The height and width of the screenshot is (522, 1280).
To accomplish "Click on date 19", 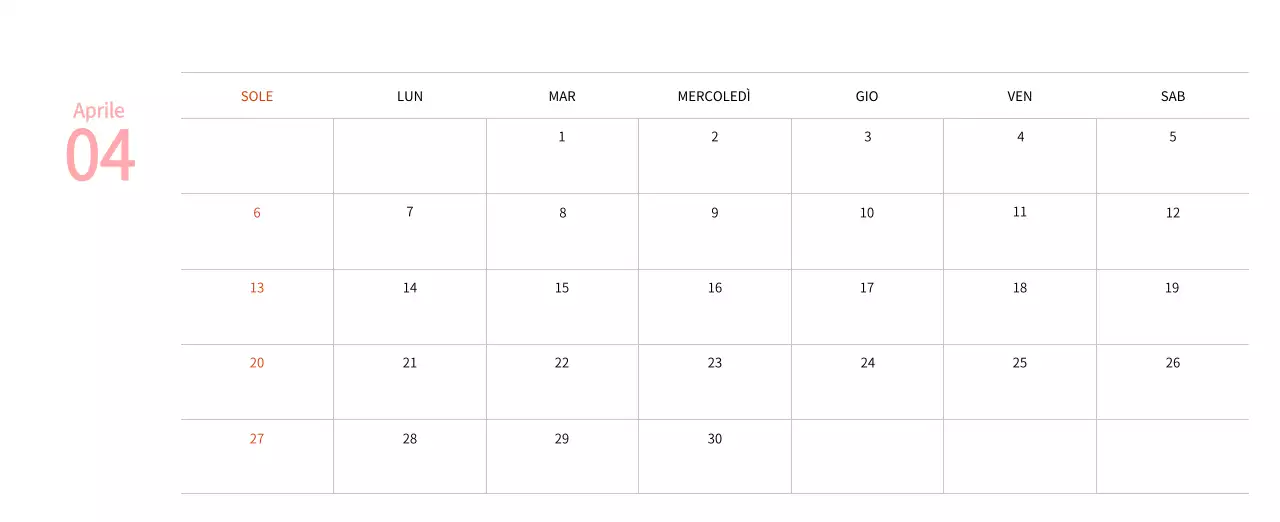I will [x=1172, y=288].
